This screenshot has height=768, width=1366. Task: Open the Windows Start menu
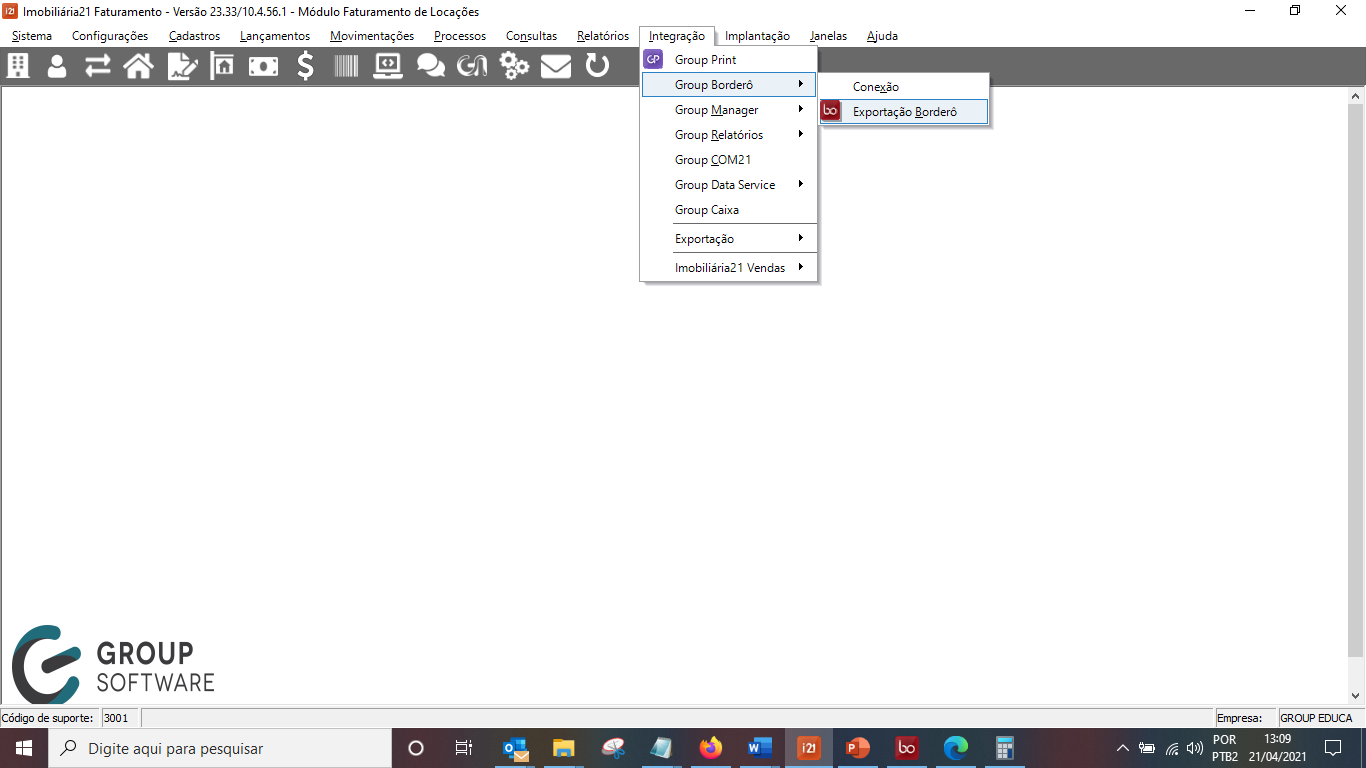tap(24, 748)
